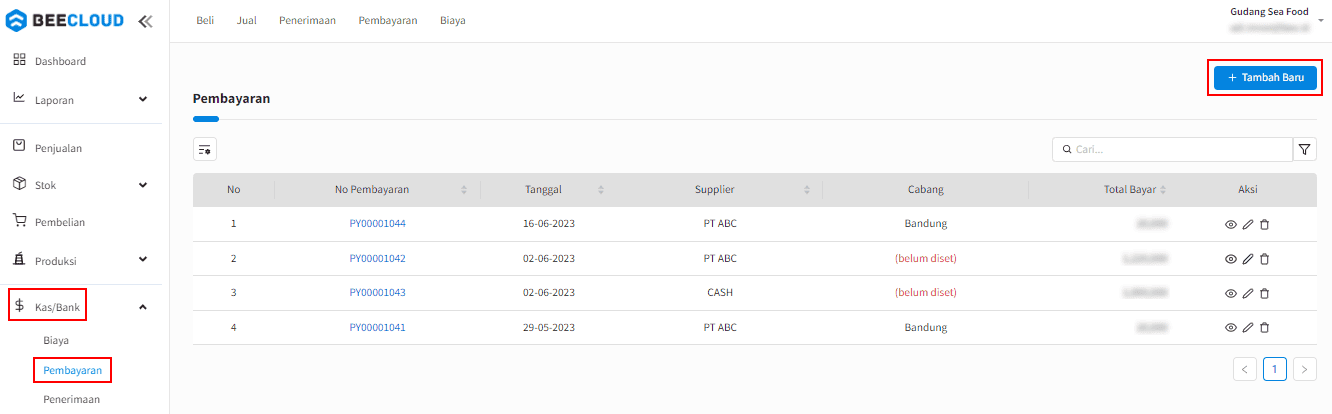The width and height of the screenshot is (1332, 414).
Task: Edit payment PY00001044 pencil icon
Action: (1248, 225)
